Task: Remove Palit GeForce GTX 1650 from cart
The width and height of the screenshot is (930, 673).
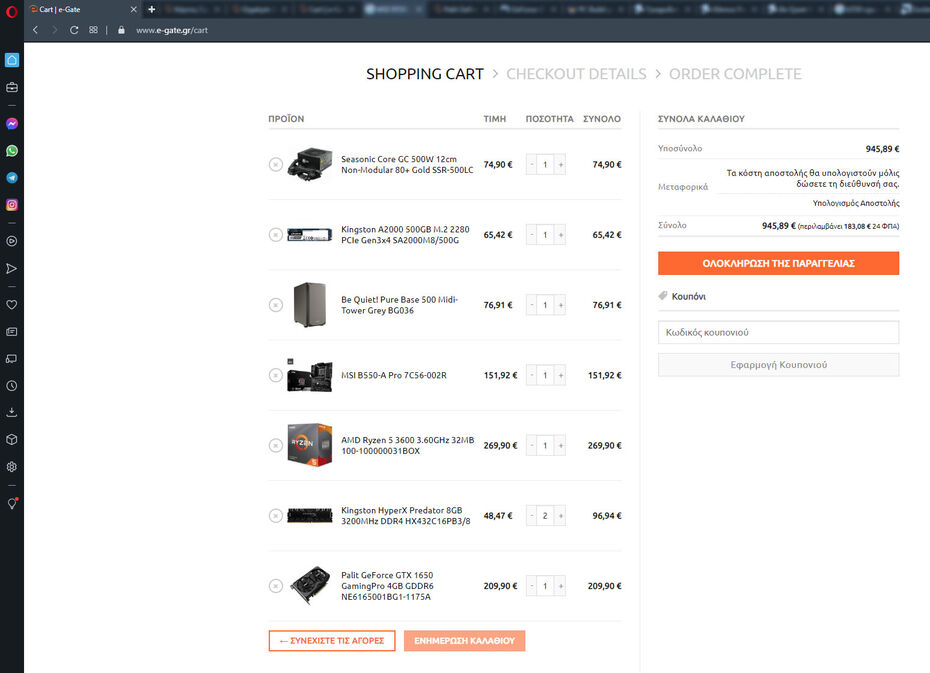Action: tap(276, 586)
